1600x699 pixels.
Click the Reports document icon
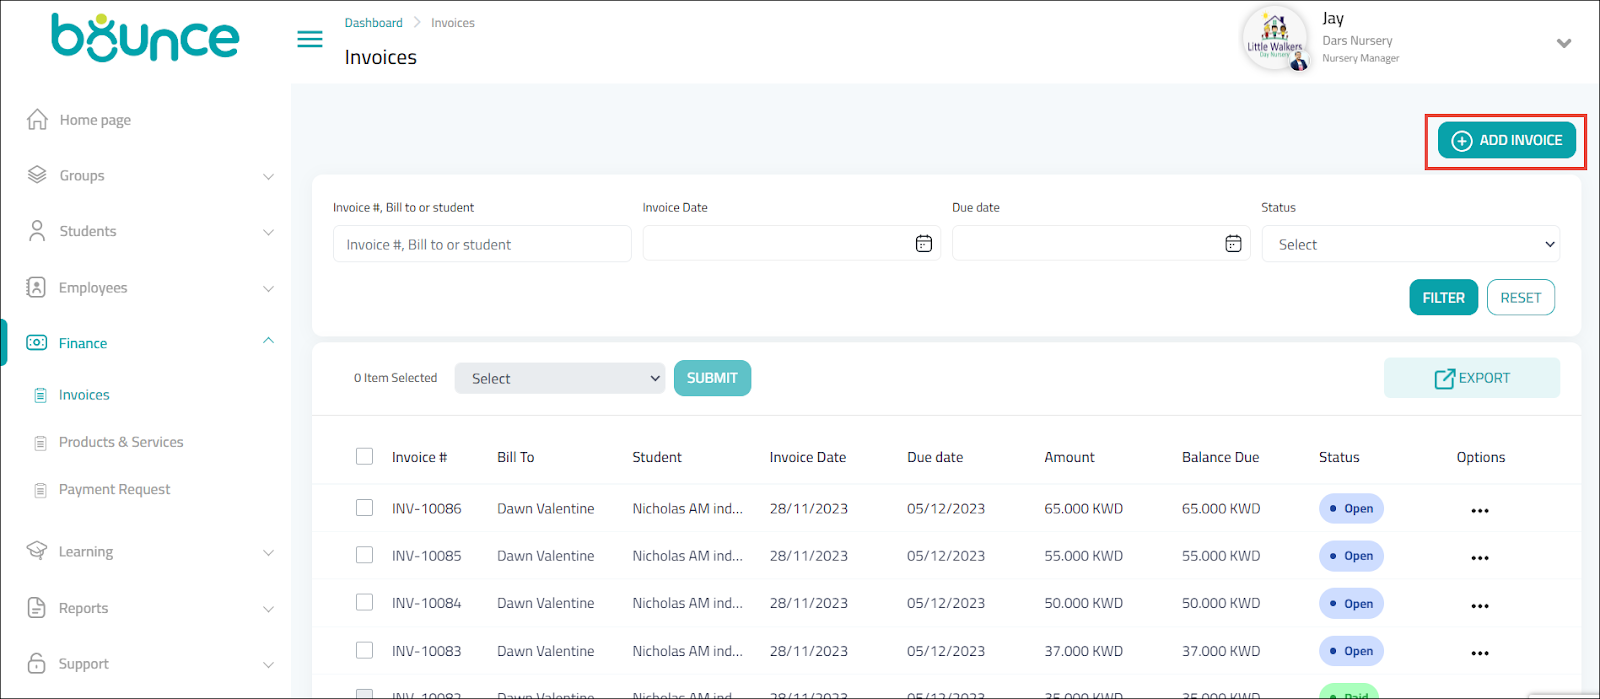(x=37, y=607)
